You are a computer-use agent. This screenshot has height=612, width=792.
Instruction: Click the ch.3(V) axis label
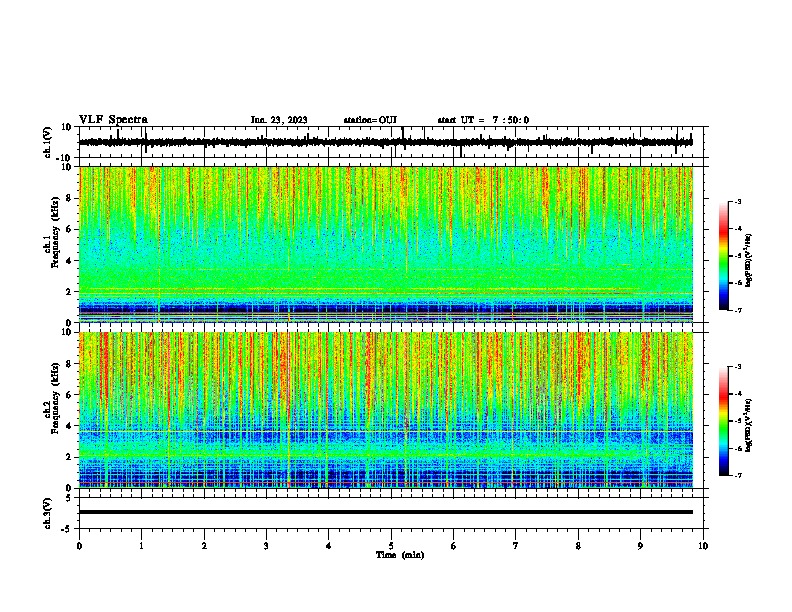tap(48, 513)
